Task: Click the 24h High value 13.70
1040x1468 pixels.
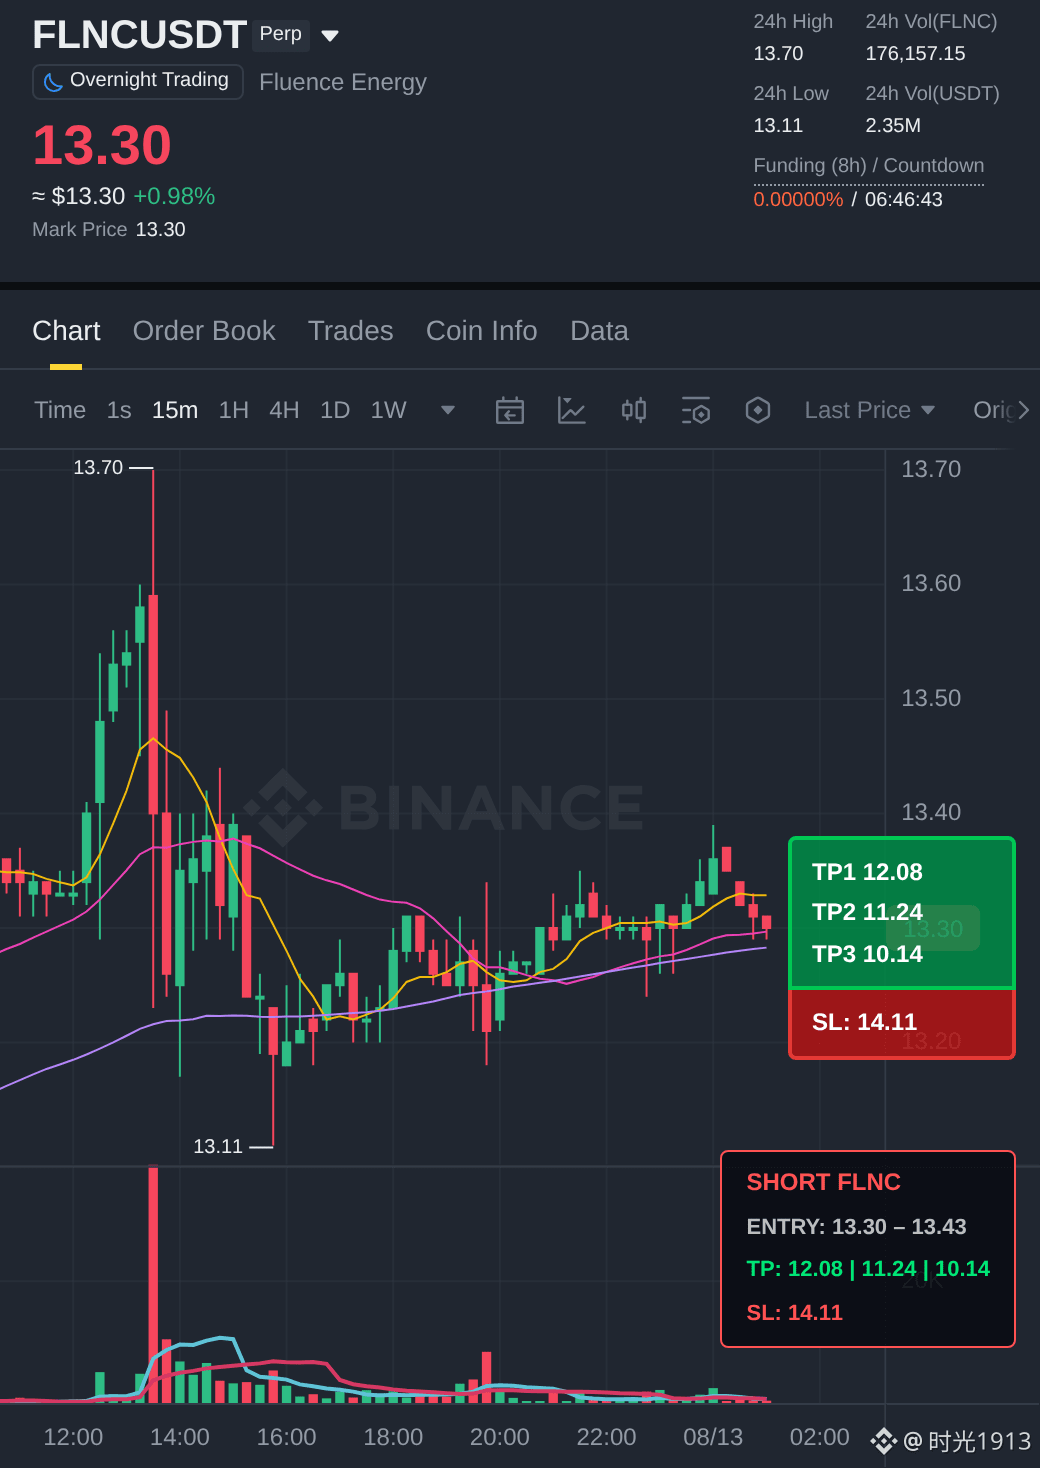Action: coord(778,53)
